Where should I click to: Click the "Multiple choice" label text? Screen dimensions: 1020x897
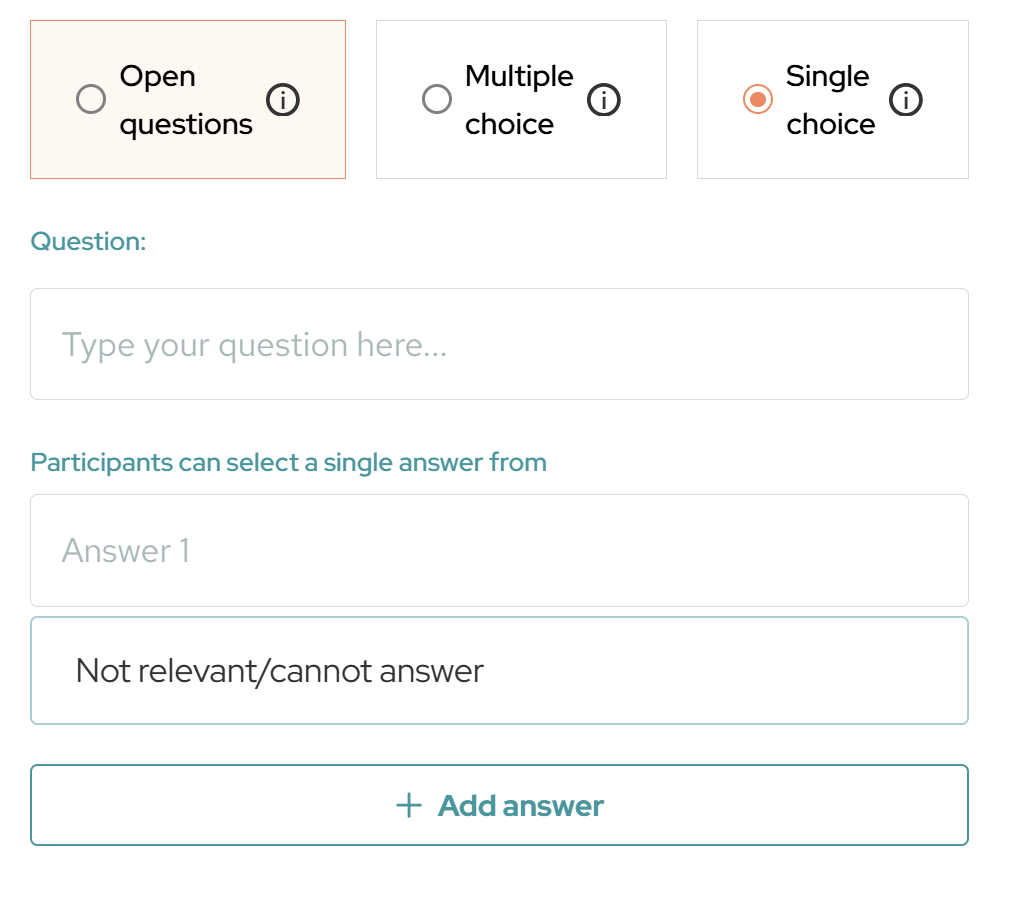click(519, 100)
